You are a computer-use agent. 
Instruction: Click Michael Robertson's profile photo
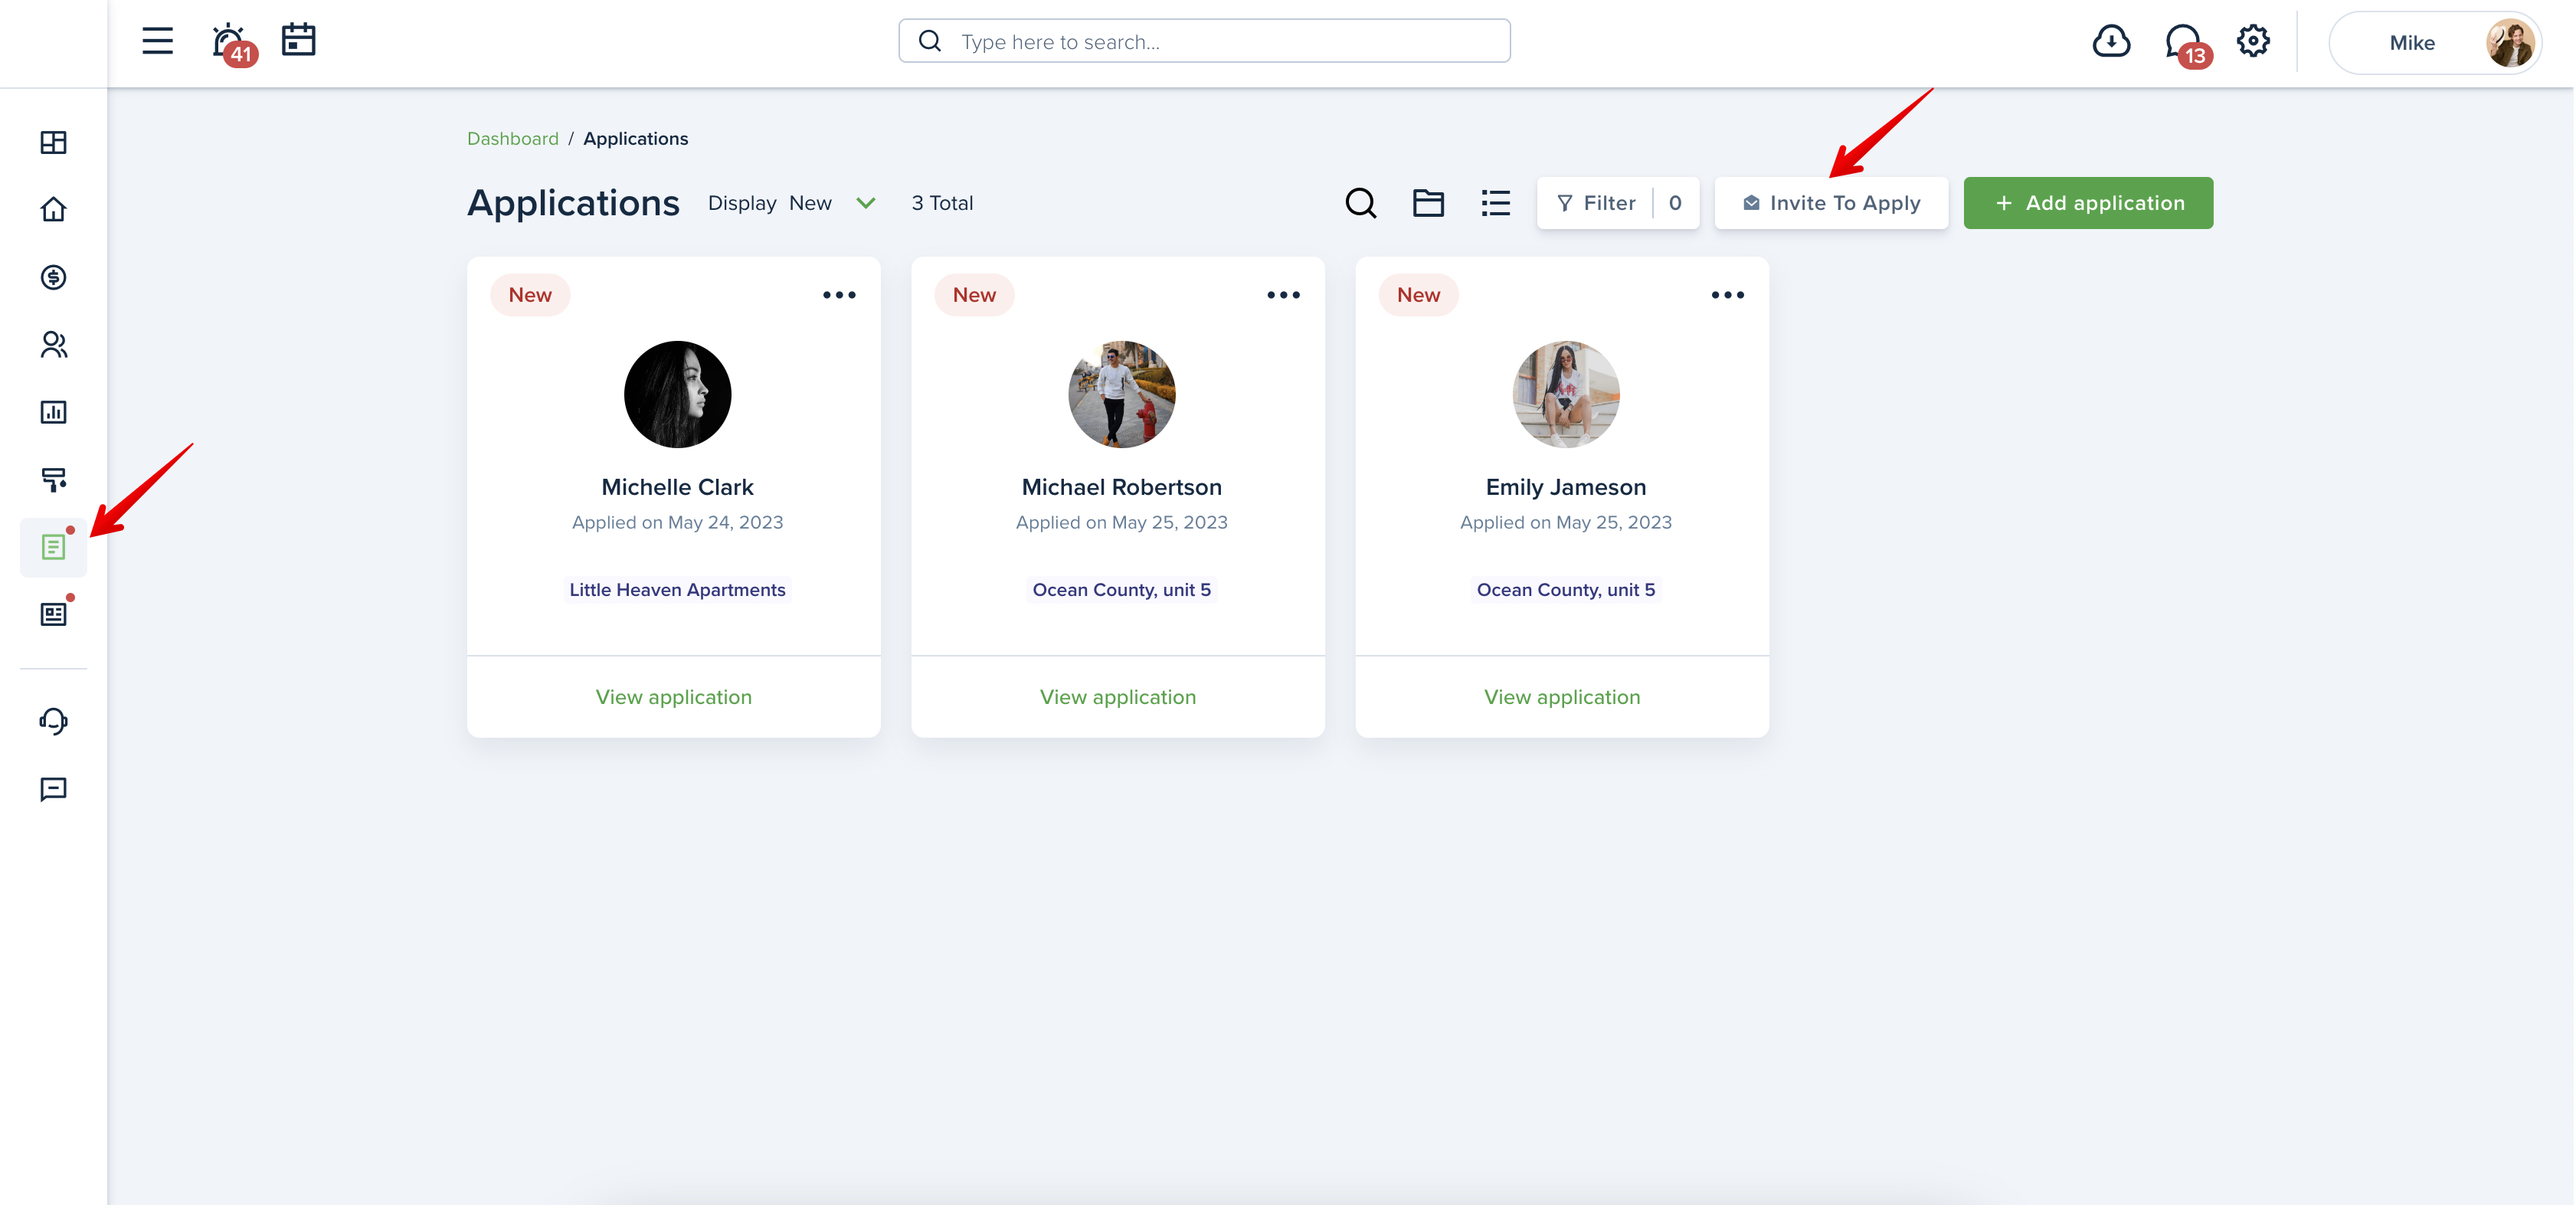(1121, 394)
